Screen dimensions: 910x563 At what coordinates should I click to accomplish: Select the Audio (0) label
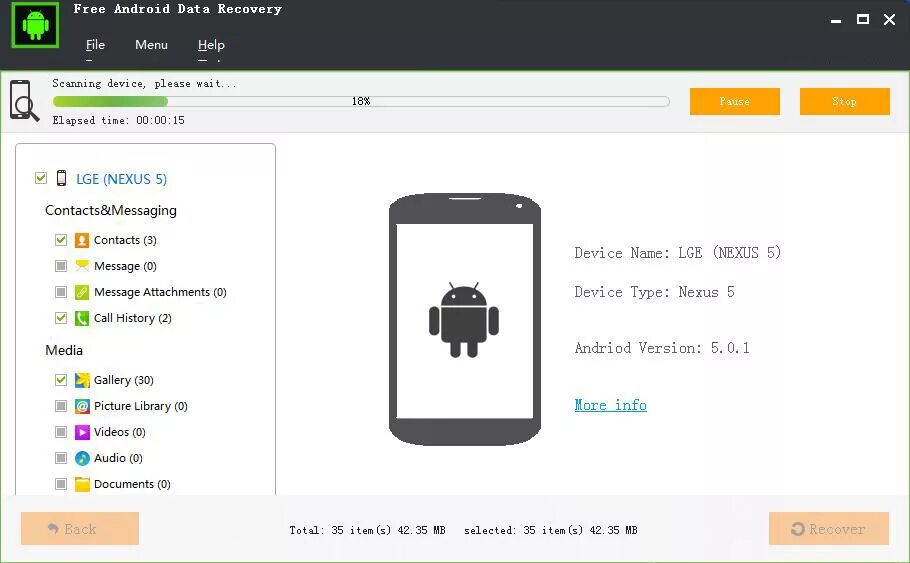pos(118,458)
